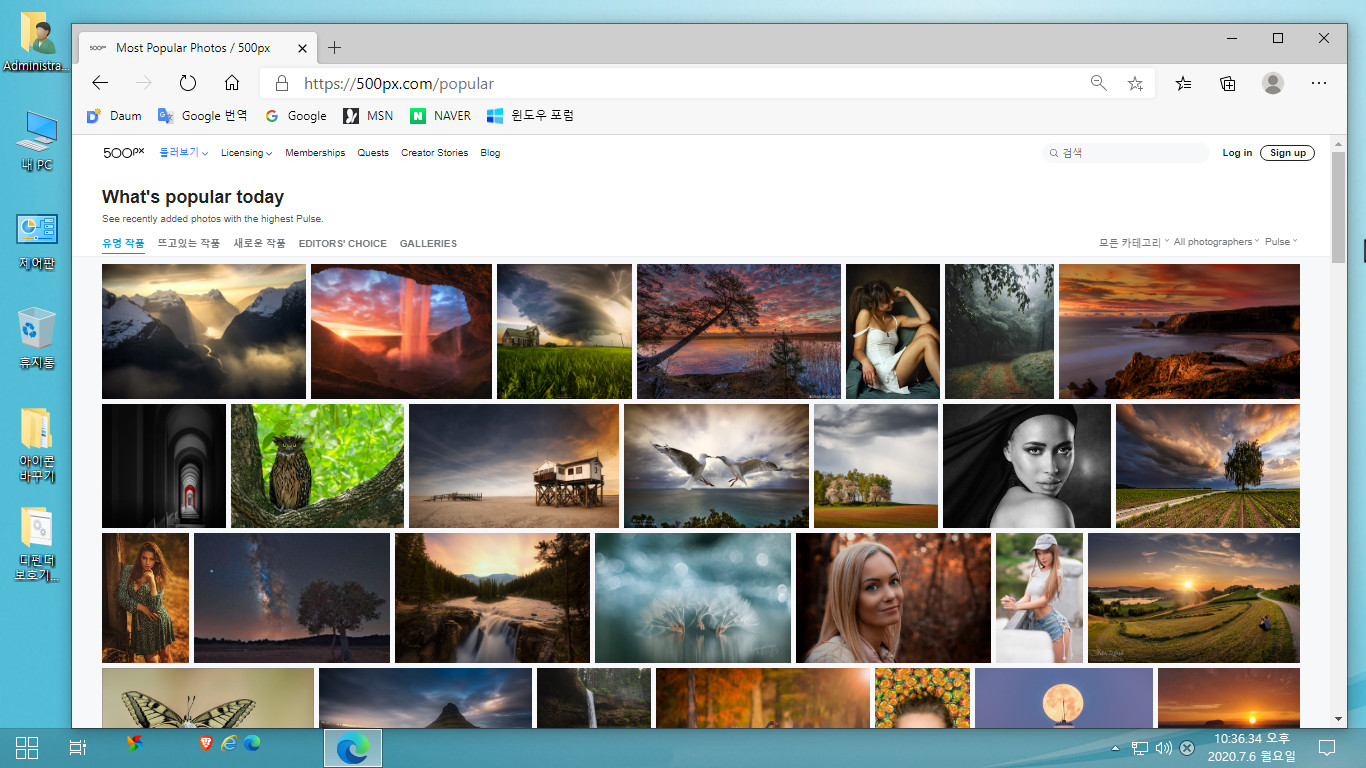Open the Favorites list icon
Screen dimensions: 1366x768
[x=1184, y=84]
